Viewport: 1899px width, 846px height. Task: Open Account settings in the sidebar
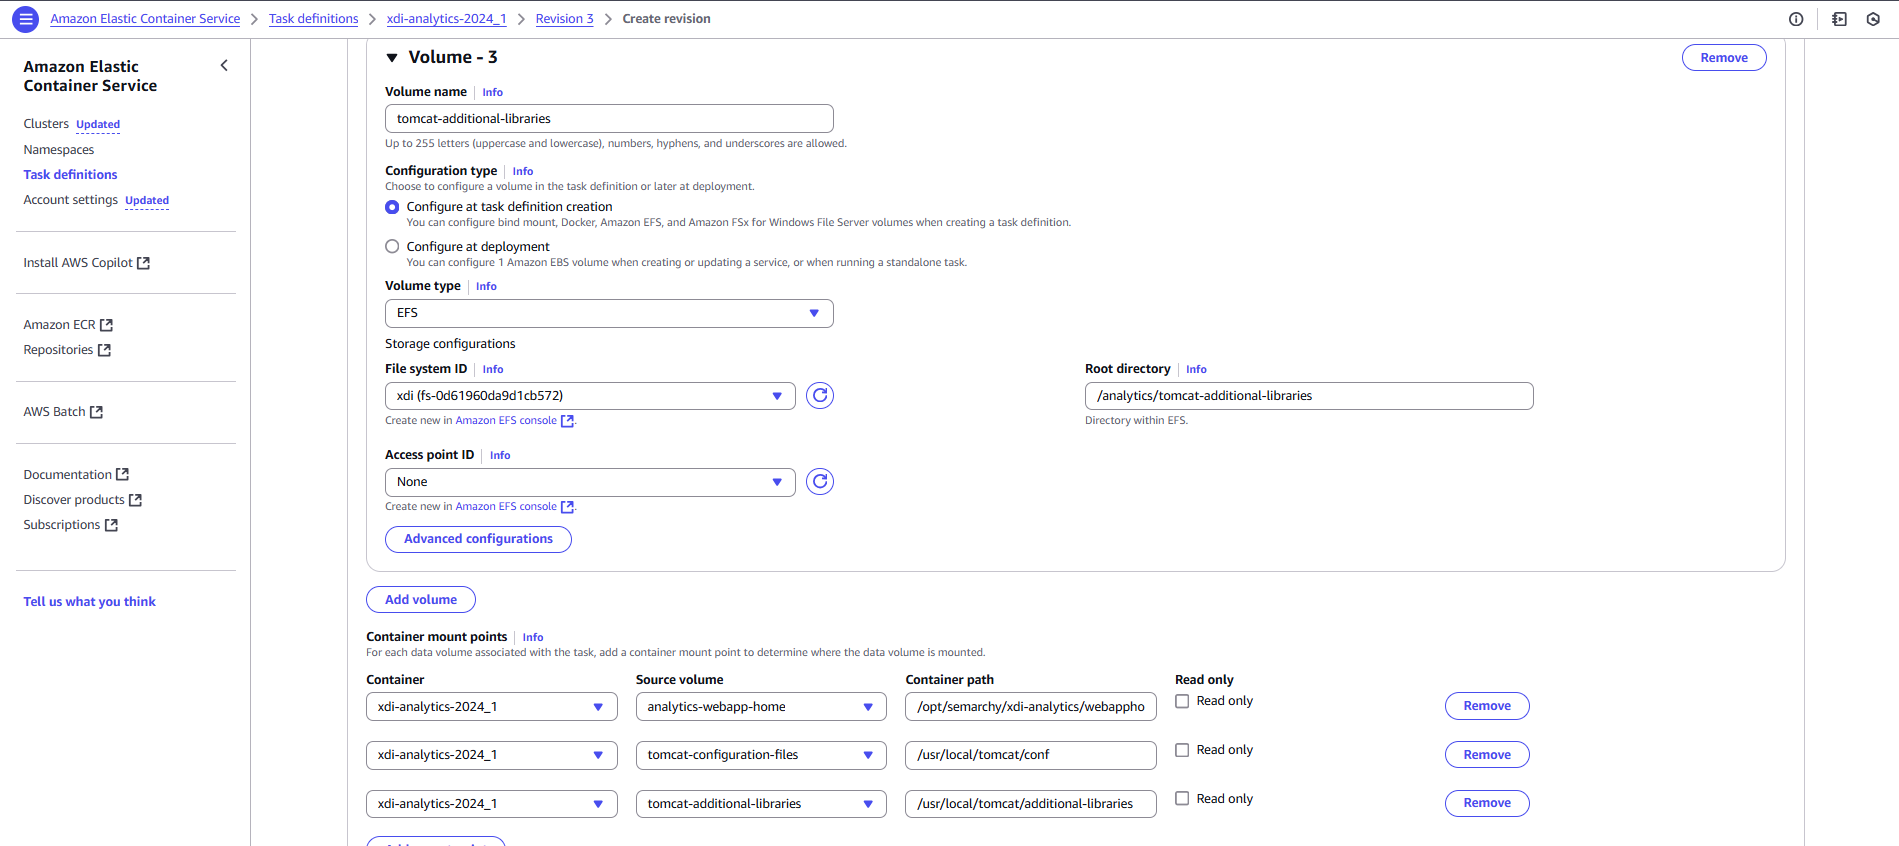(x=70, y=200)
